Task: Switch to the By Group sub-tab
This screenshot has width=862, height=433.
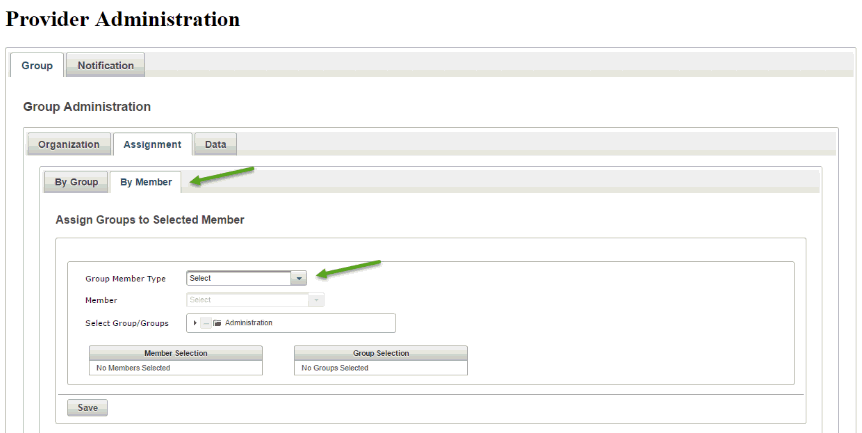Action: tap(76, 182)
